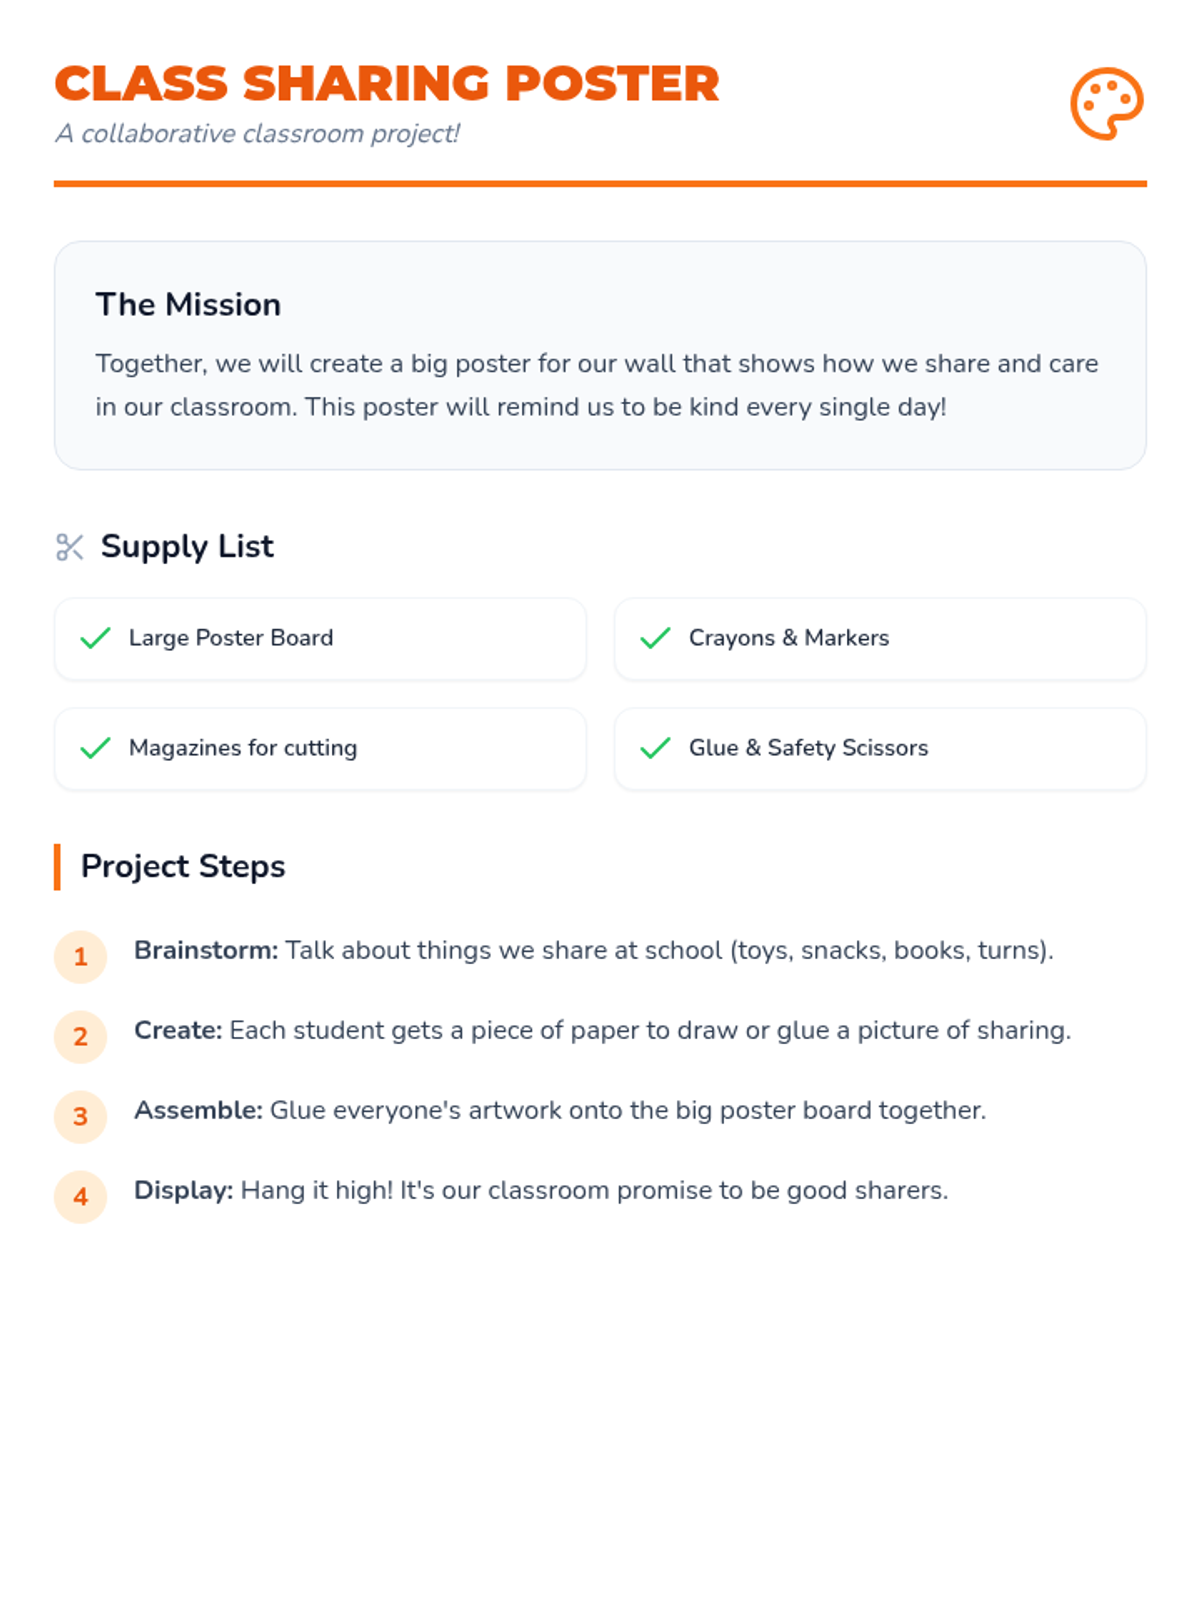Click the mission paragraph text
Image resolution: width=1200 pixels, height=1600 pixels.
pos(597,385)
